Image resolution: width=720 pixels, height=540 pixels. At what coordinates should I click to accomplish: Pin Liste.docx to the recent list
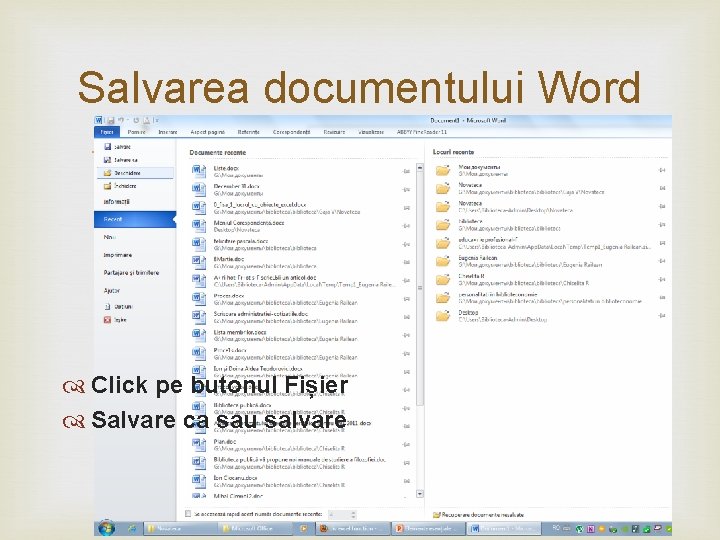pyautogui.click(x=406, y=171)
